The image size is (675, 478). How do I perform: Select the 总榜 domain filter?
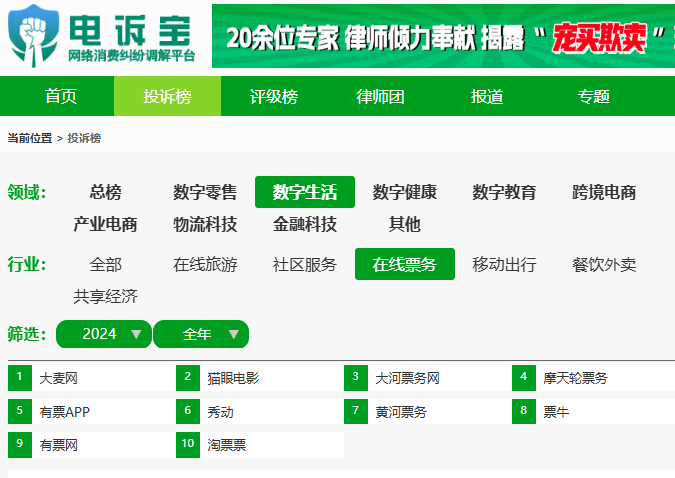pyautogui.click(x=105, y=192)
